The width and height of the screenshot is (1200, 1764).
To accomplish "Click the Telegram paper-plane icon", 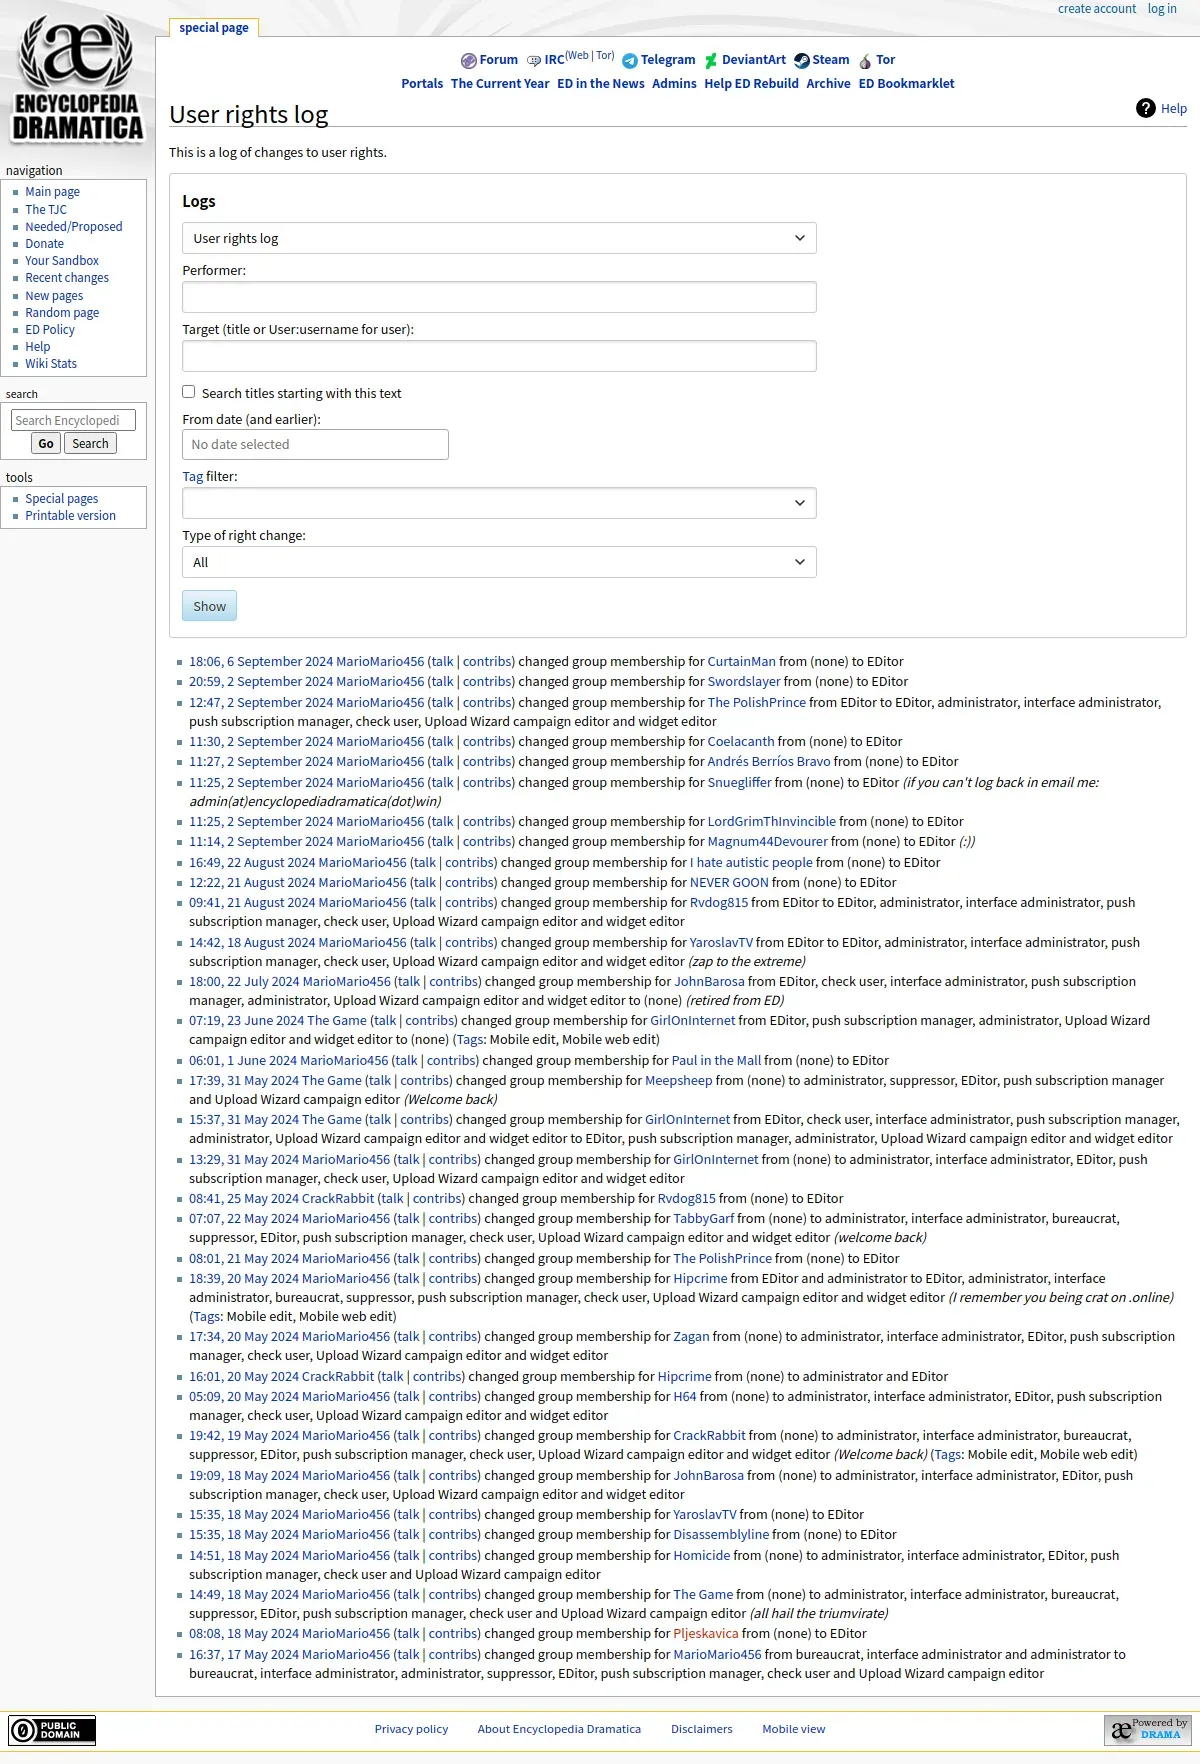I will point(630,61).
